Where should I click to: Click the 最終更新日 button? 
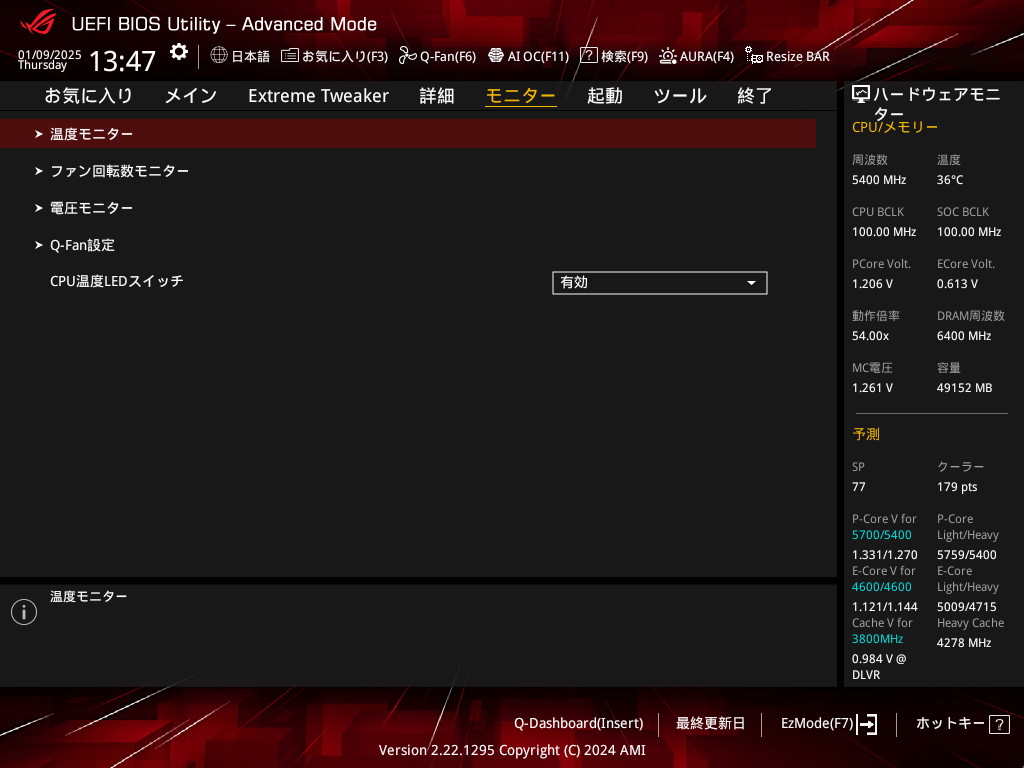pyautogui.click(x=710, y=723)
